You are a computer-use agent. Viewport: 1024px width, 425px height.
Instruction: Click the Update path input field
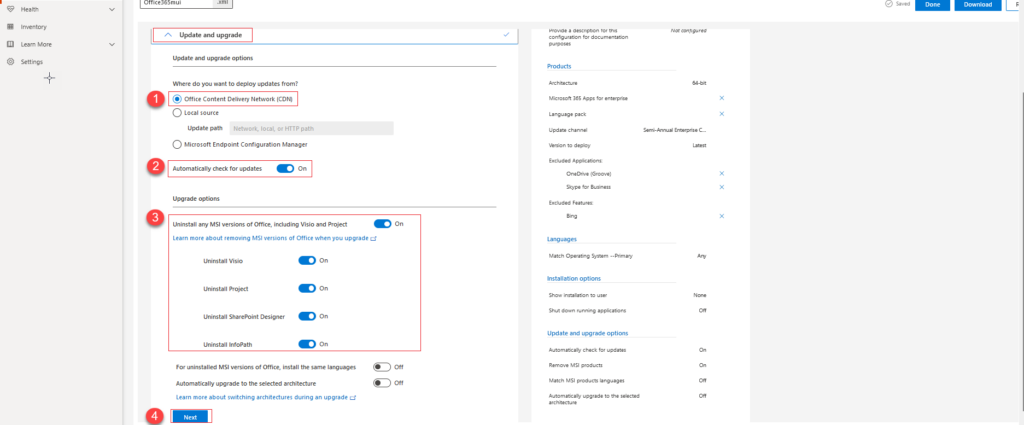pos(312,129)
